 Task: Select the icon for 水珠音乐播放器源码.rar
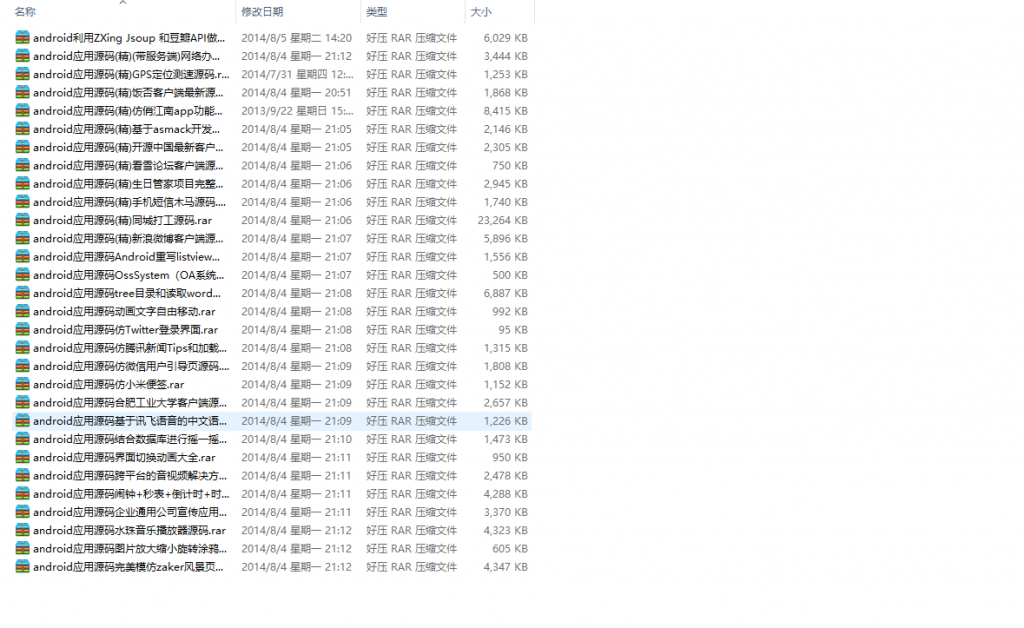coord(22,530)
